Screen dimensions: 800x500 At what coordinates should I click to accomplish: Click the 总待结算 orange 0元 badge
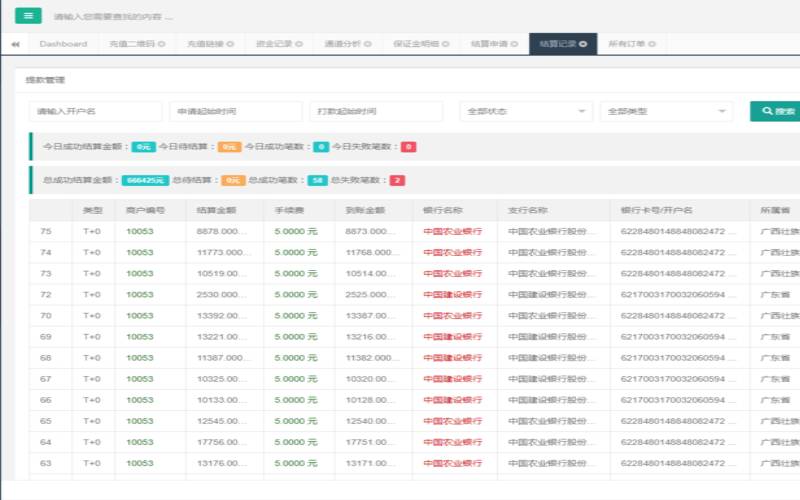coord(233,180)
